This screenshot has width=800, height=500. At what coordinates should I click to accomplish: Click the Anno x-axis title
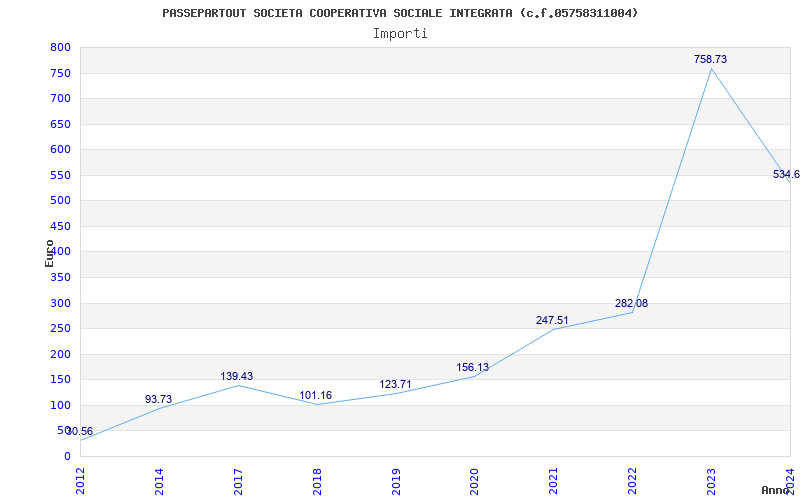775,490
